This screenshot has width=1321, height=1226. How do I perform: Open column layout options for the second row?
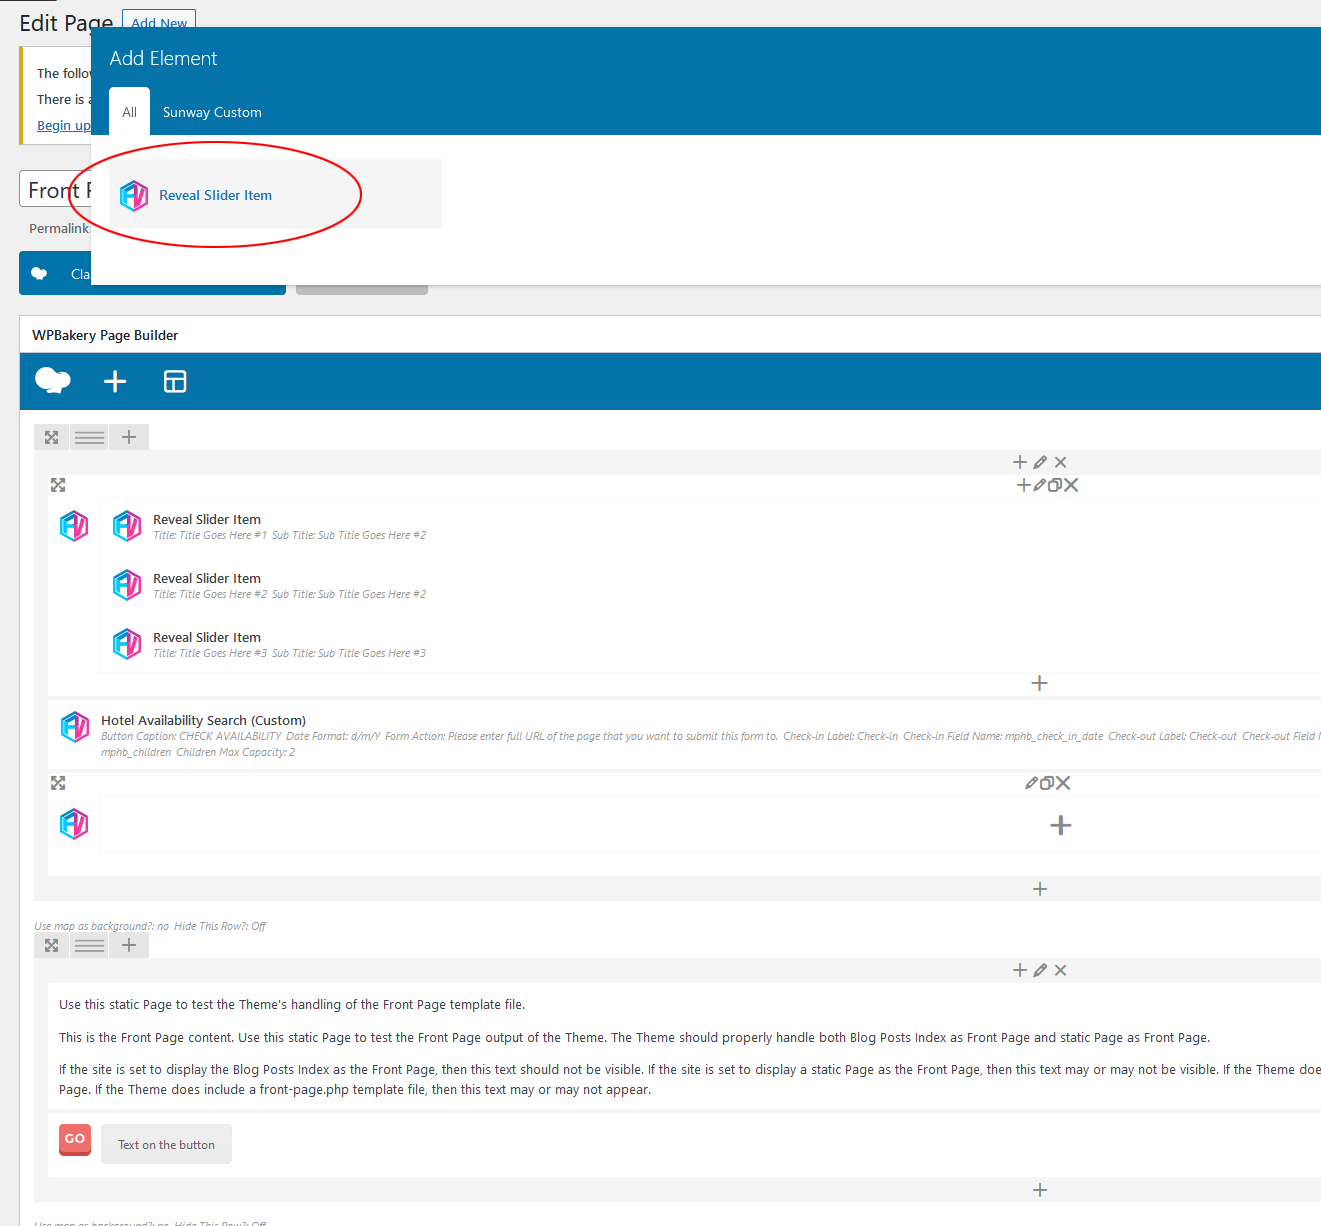(90, 945)
